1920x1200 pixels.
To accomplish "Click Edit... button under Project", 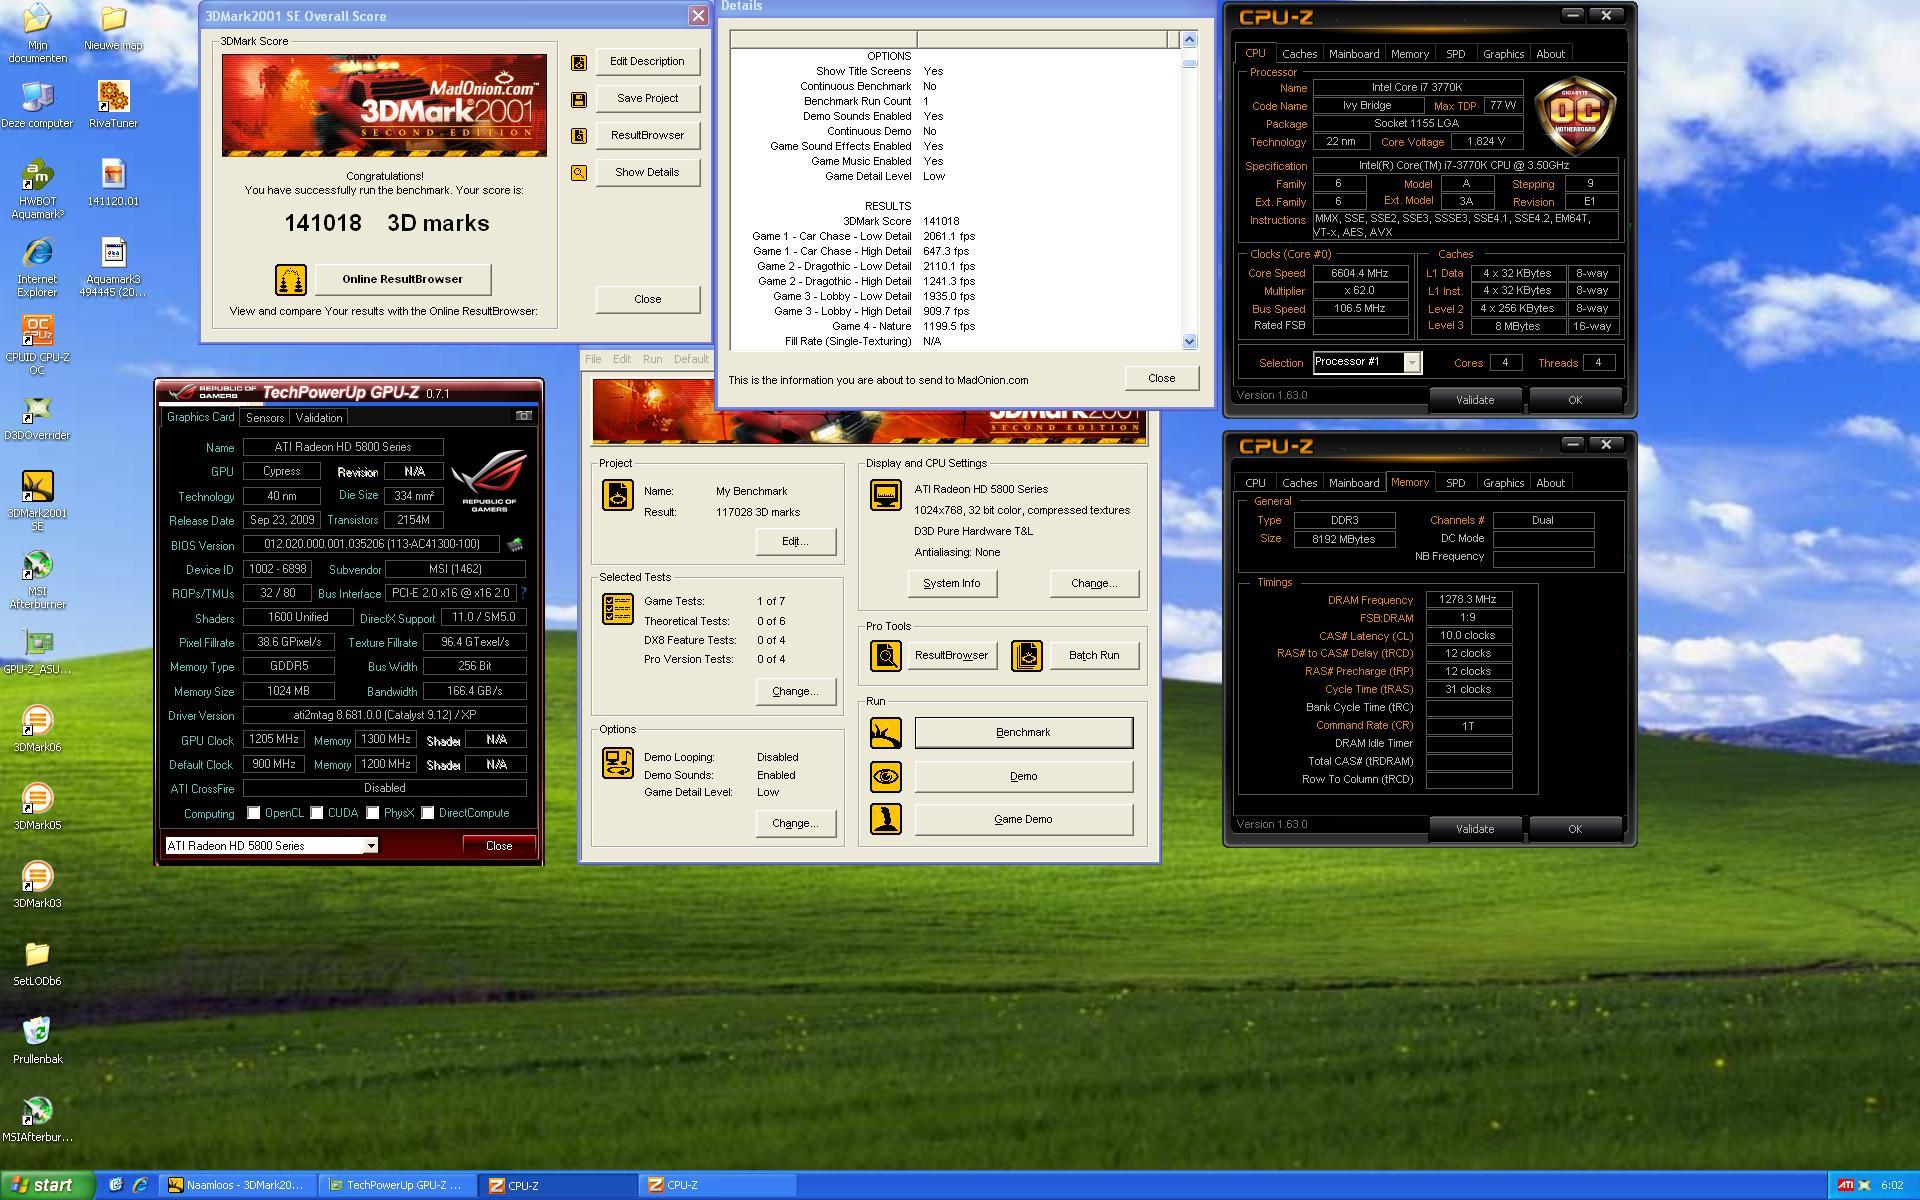I will pyautogui.click(x=795, y=542).
